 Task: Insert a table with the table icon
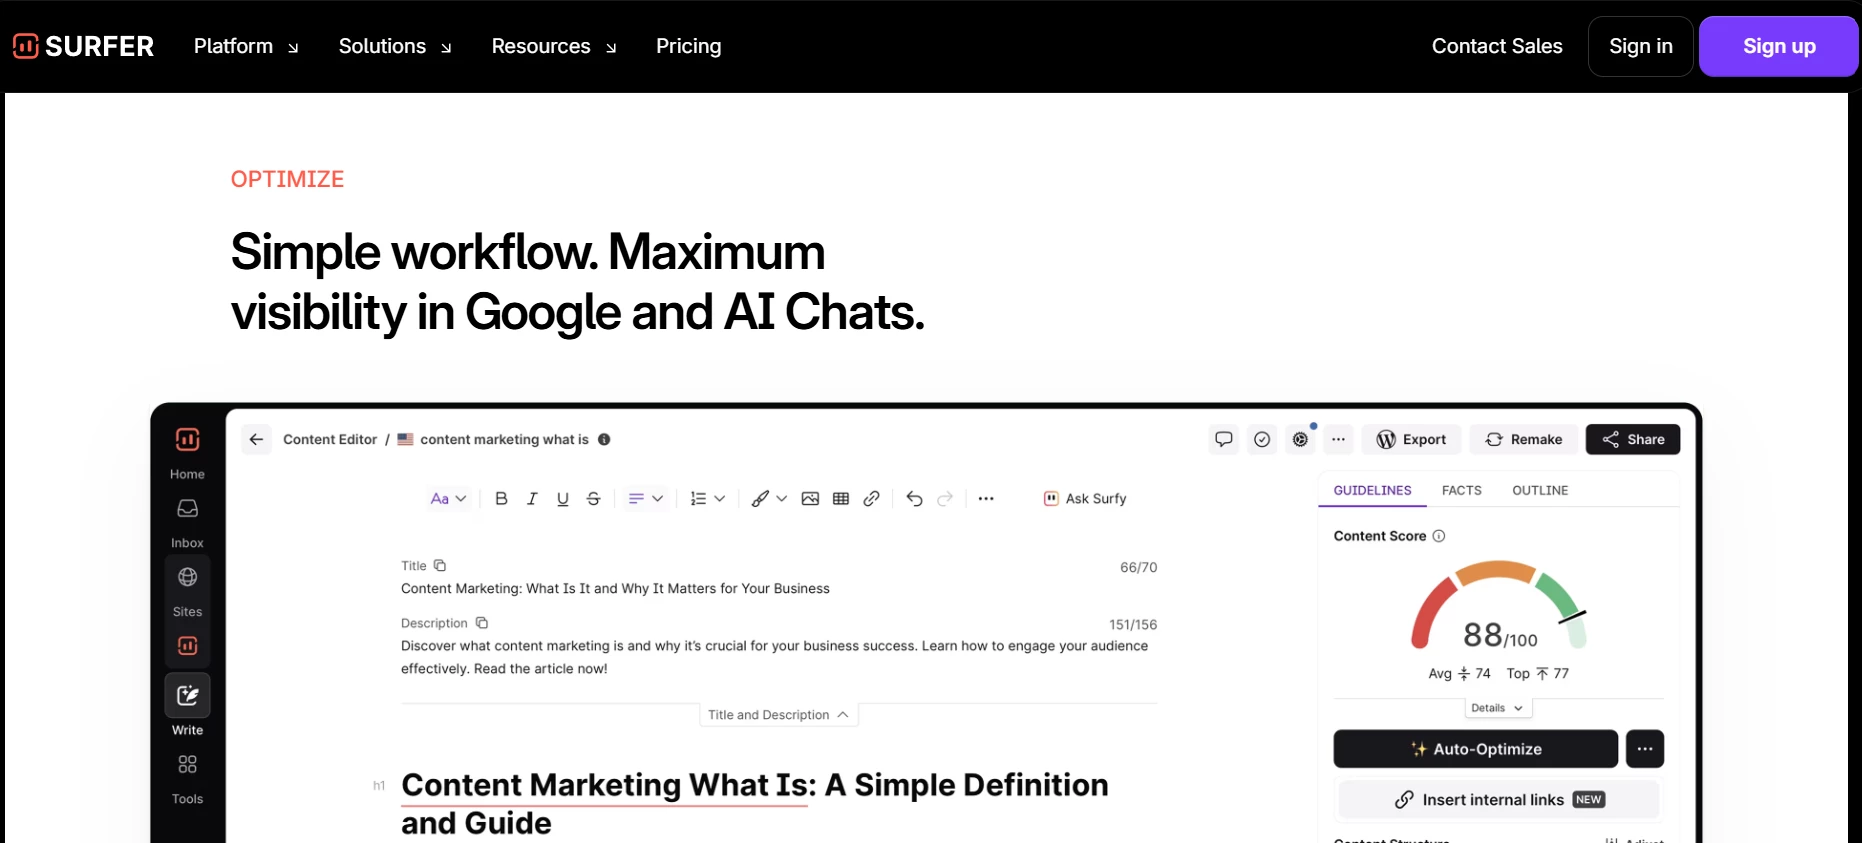841,498
